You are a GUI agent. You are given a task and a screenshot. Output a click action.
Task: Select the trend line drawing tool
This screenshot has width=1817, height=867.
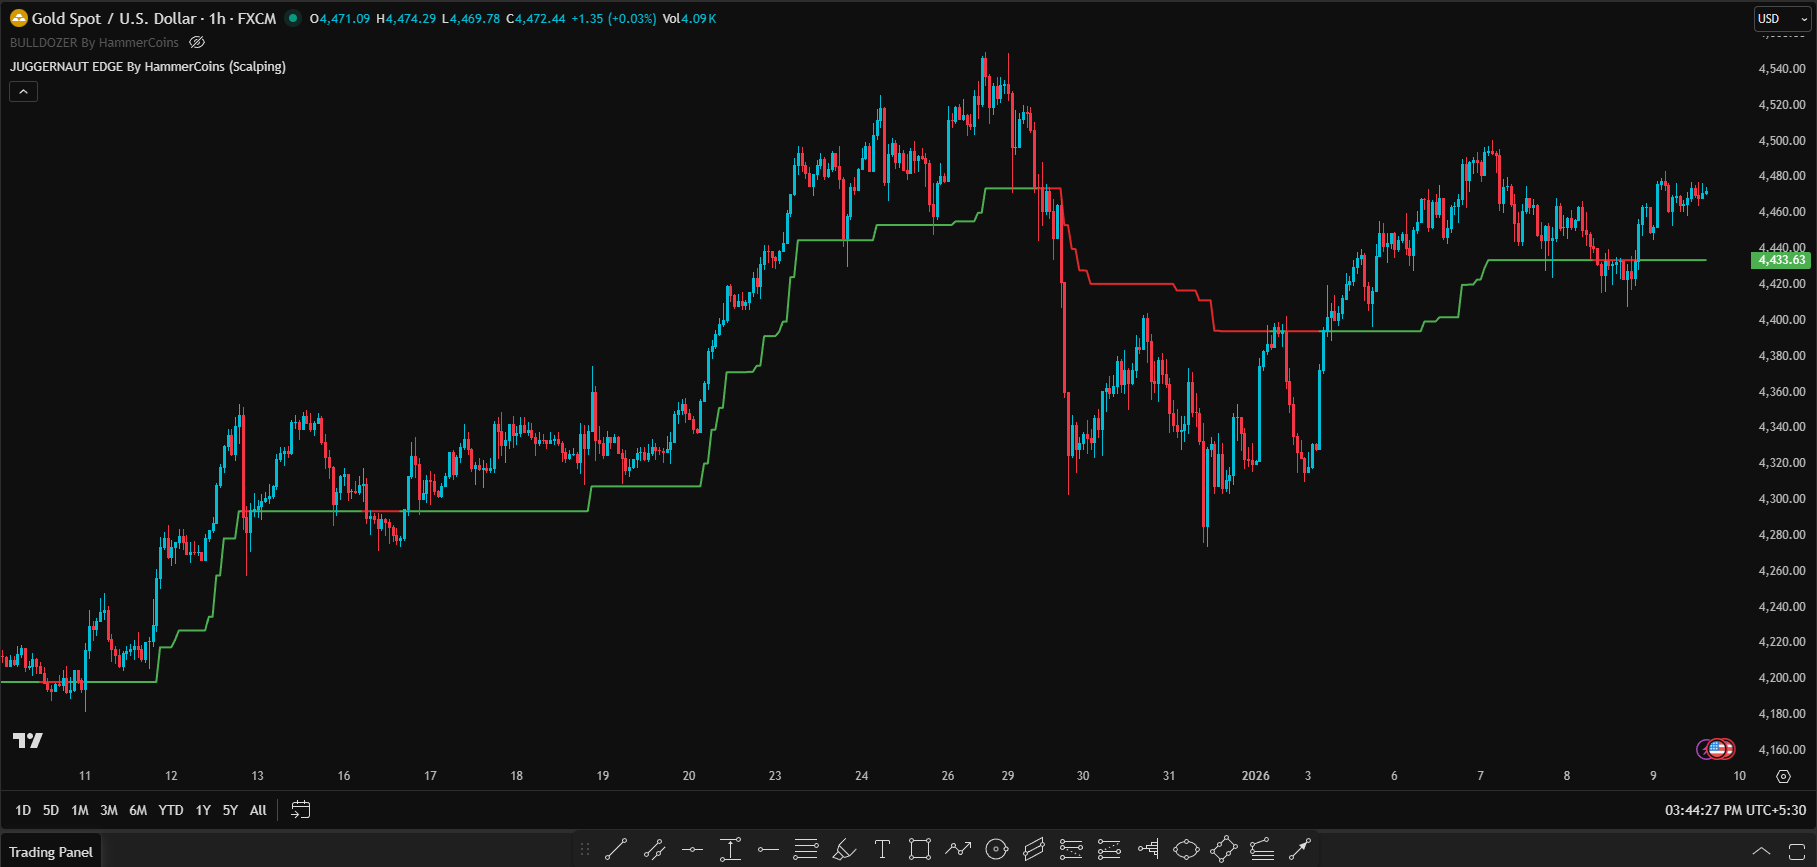click(x=616, y=850)
